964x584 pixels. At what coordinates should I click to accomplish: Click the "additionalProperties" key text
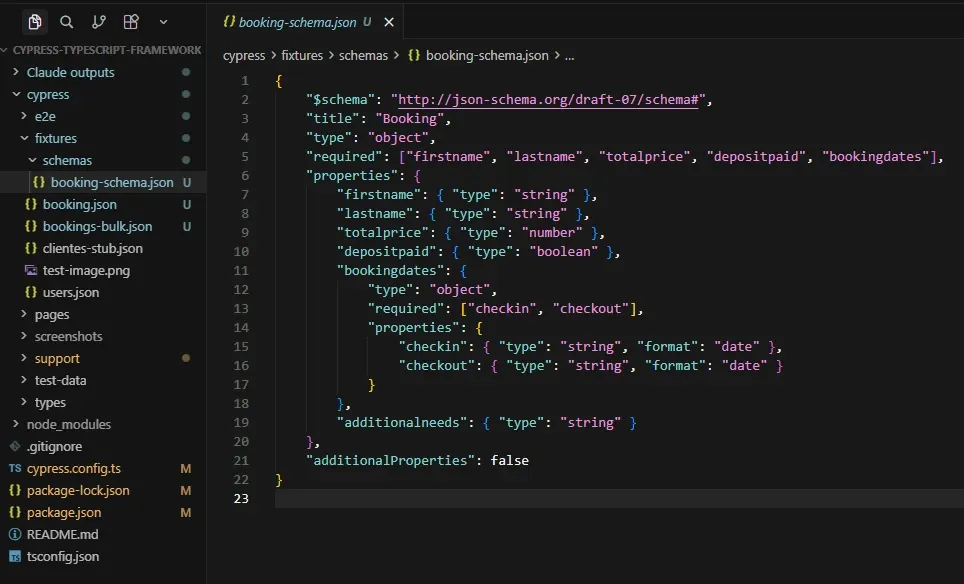click(x=390, y=460)
